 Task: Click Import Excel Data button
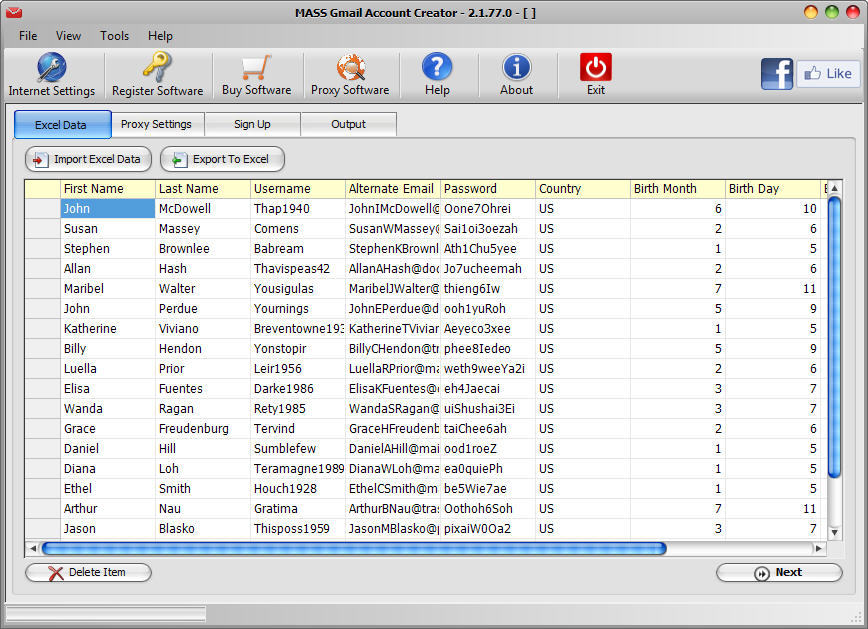tap(89, 159)
